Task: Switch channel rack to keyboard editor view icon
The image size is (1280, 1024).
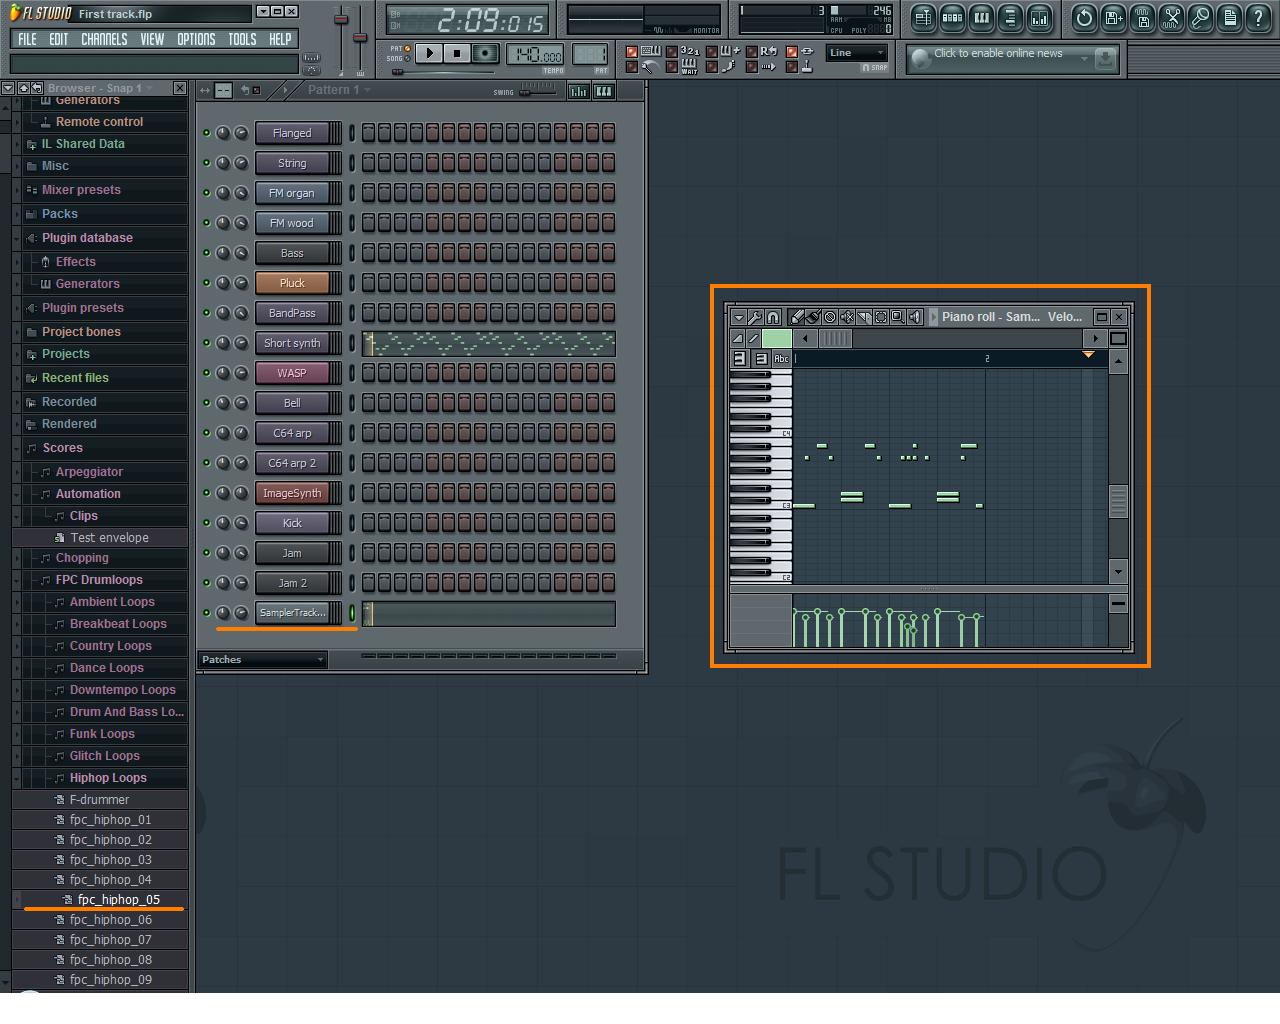Action: 603,91
